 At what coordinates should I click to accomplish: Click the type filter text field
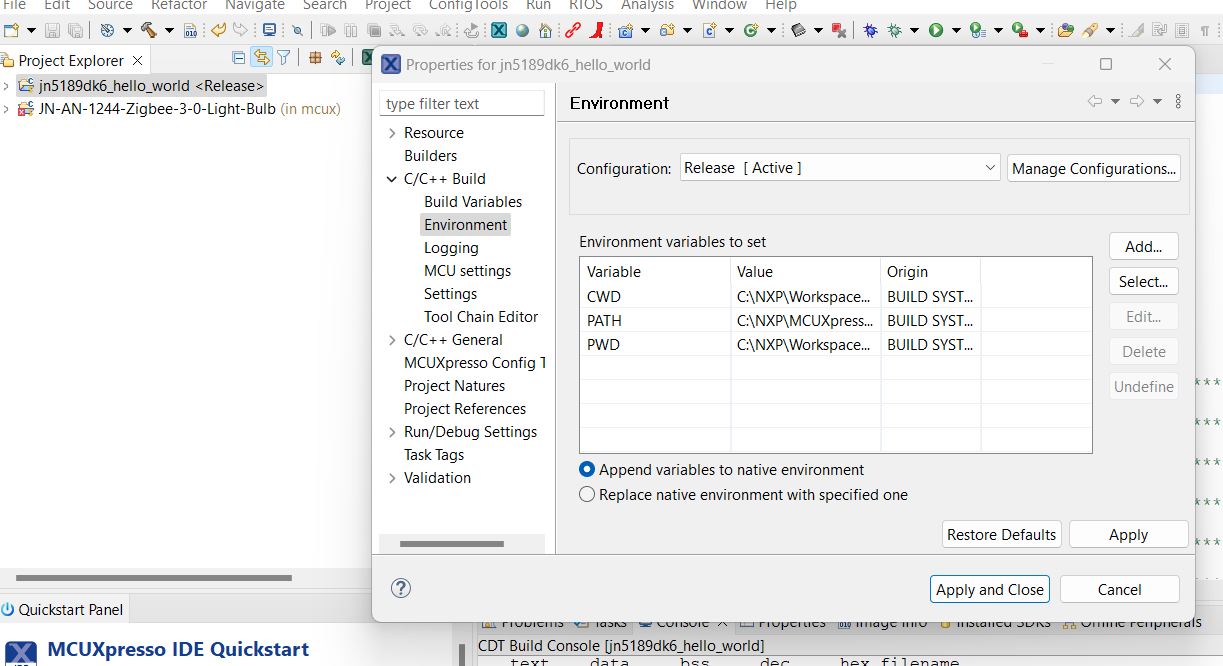pos(462,104)
